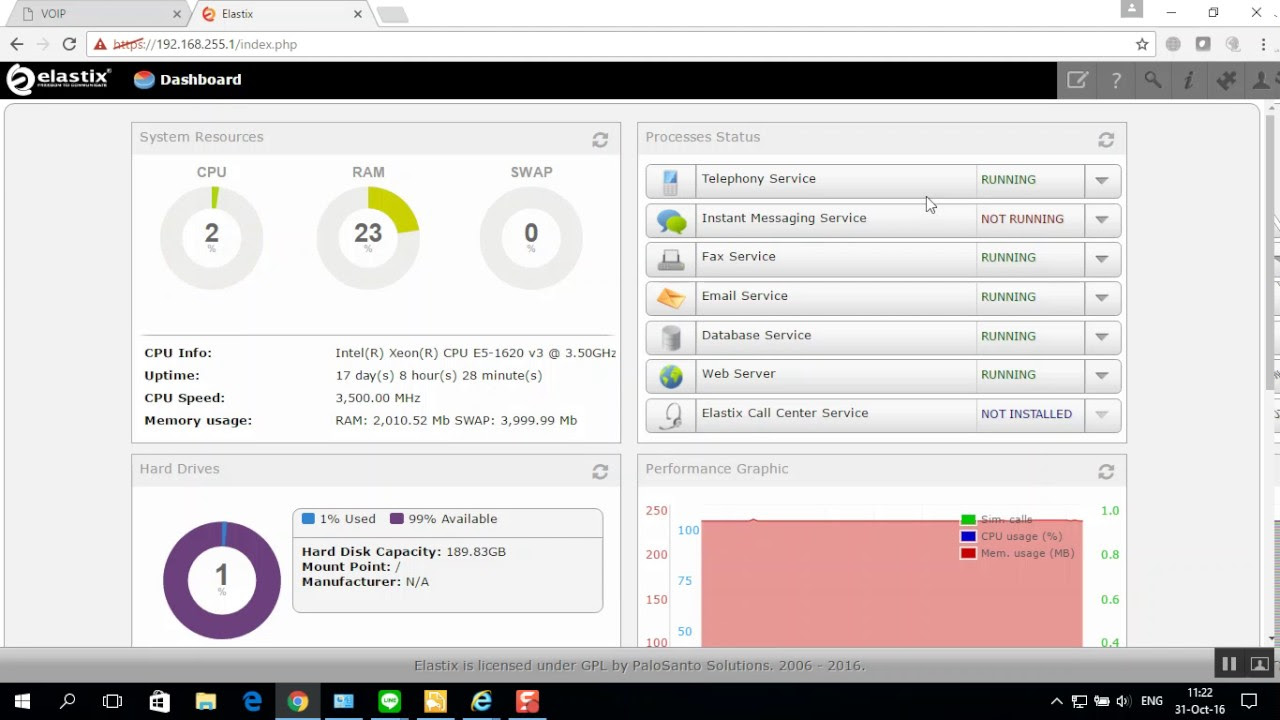Open Task View on the taskbar

click(113, 701)
